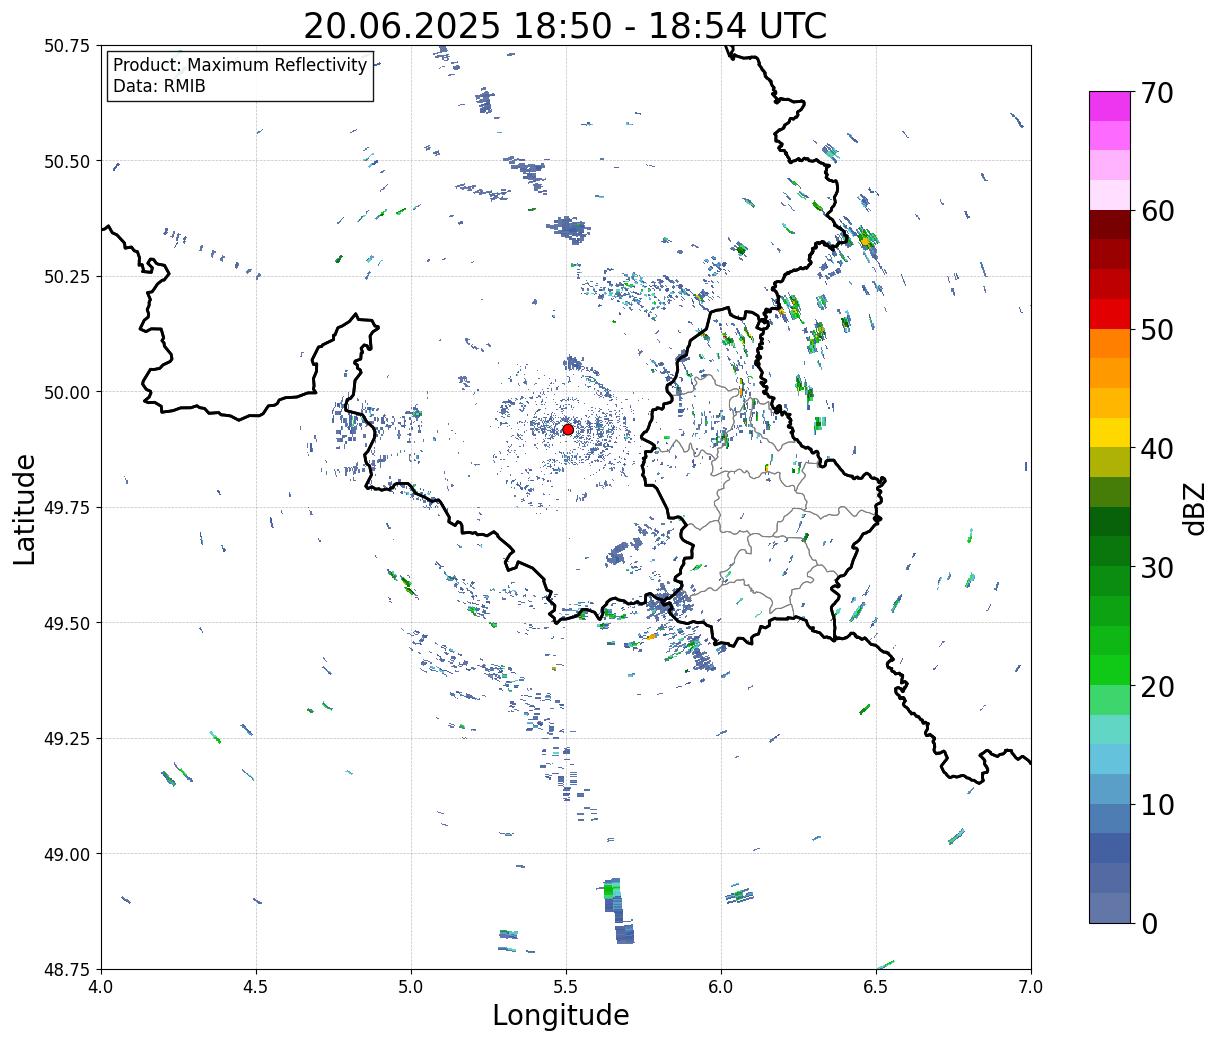Select the yellow swatch above 40 dBZ
The height and width of the screenshot is (1040, 1219).
tap(1110, 432)
